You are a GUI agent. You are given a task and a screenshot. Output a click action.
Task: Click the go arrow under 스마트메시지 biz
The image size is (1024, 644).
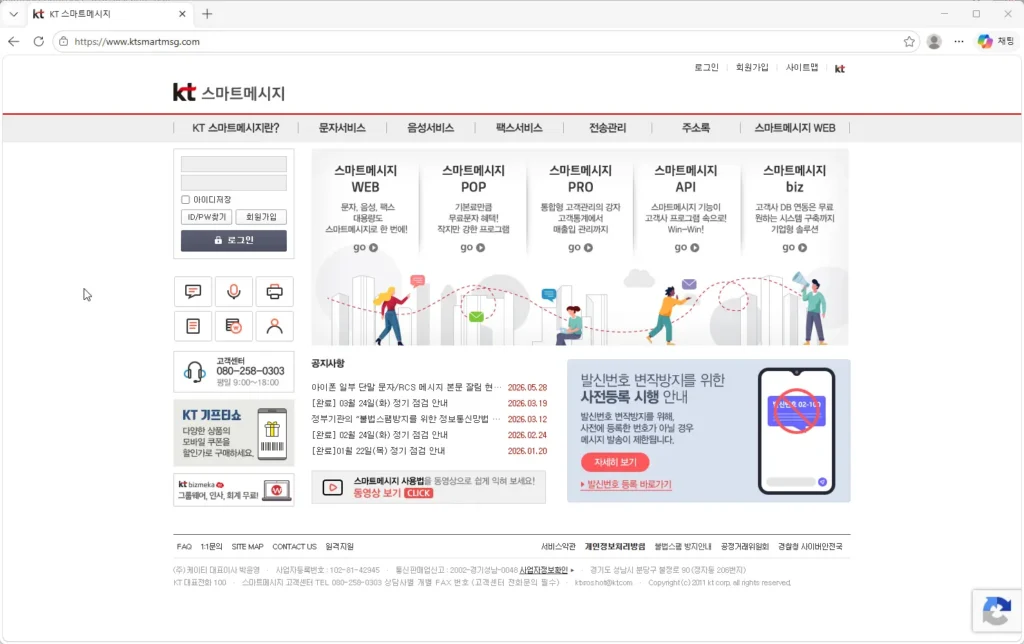click(x=794, y=248)
